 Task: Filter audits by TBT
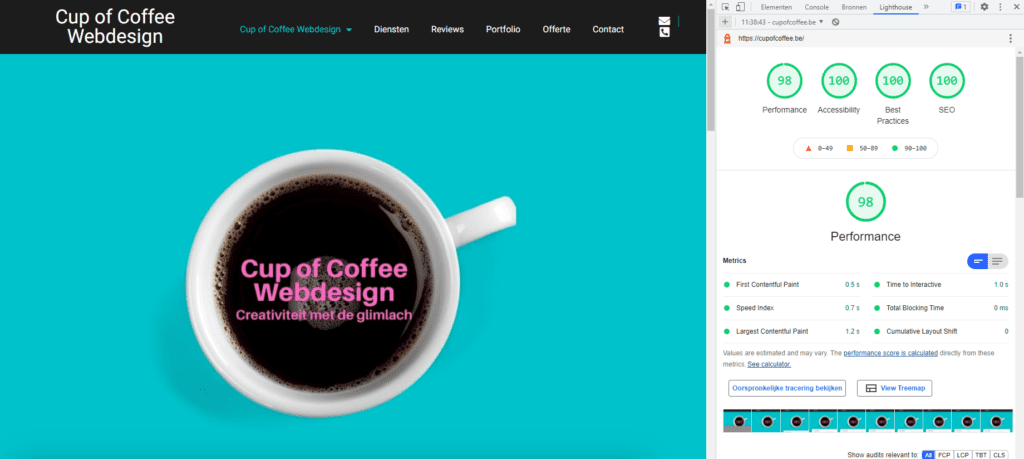pos(981,454)
